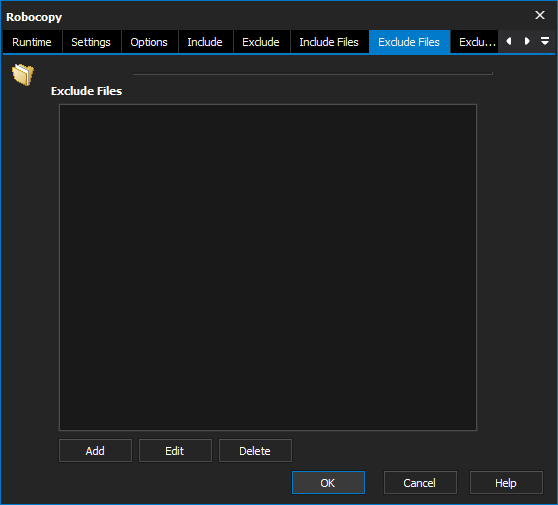This screenshot has height=505, width=558.
Task: Add a new exclude file entry
Action: pos(95,451)
